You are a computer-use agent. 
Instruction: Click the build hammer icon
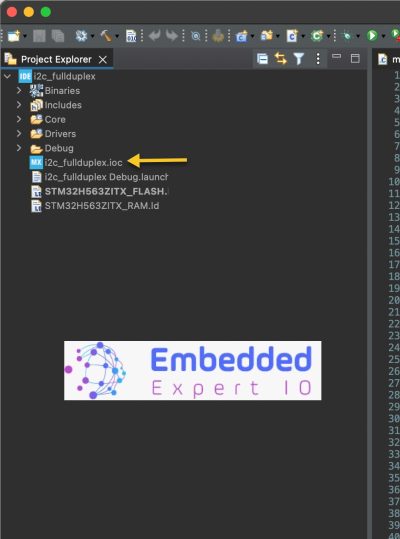coord(106,35)
